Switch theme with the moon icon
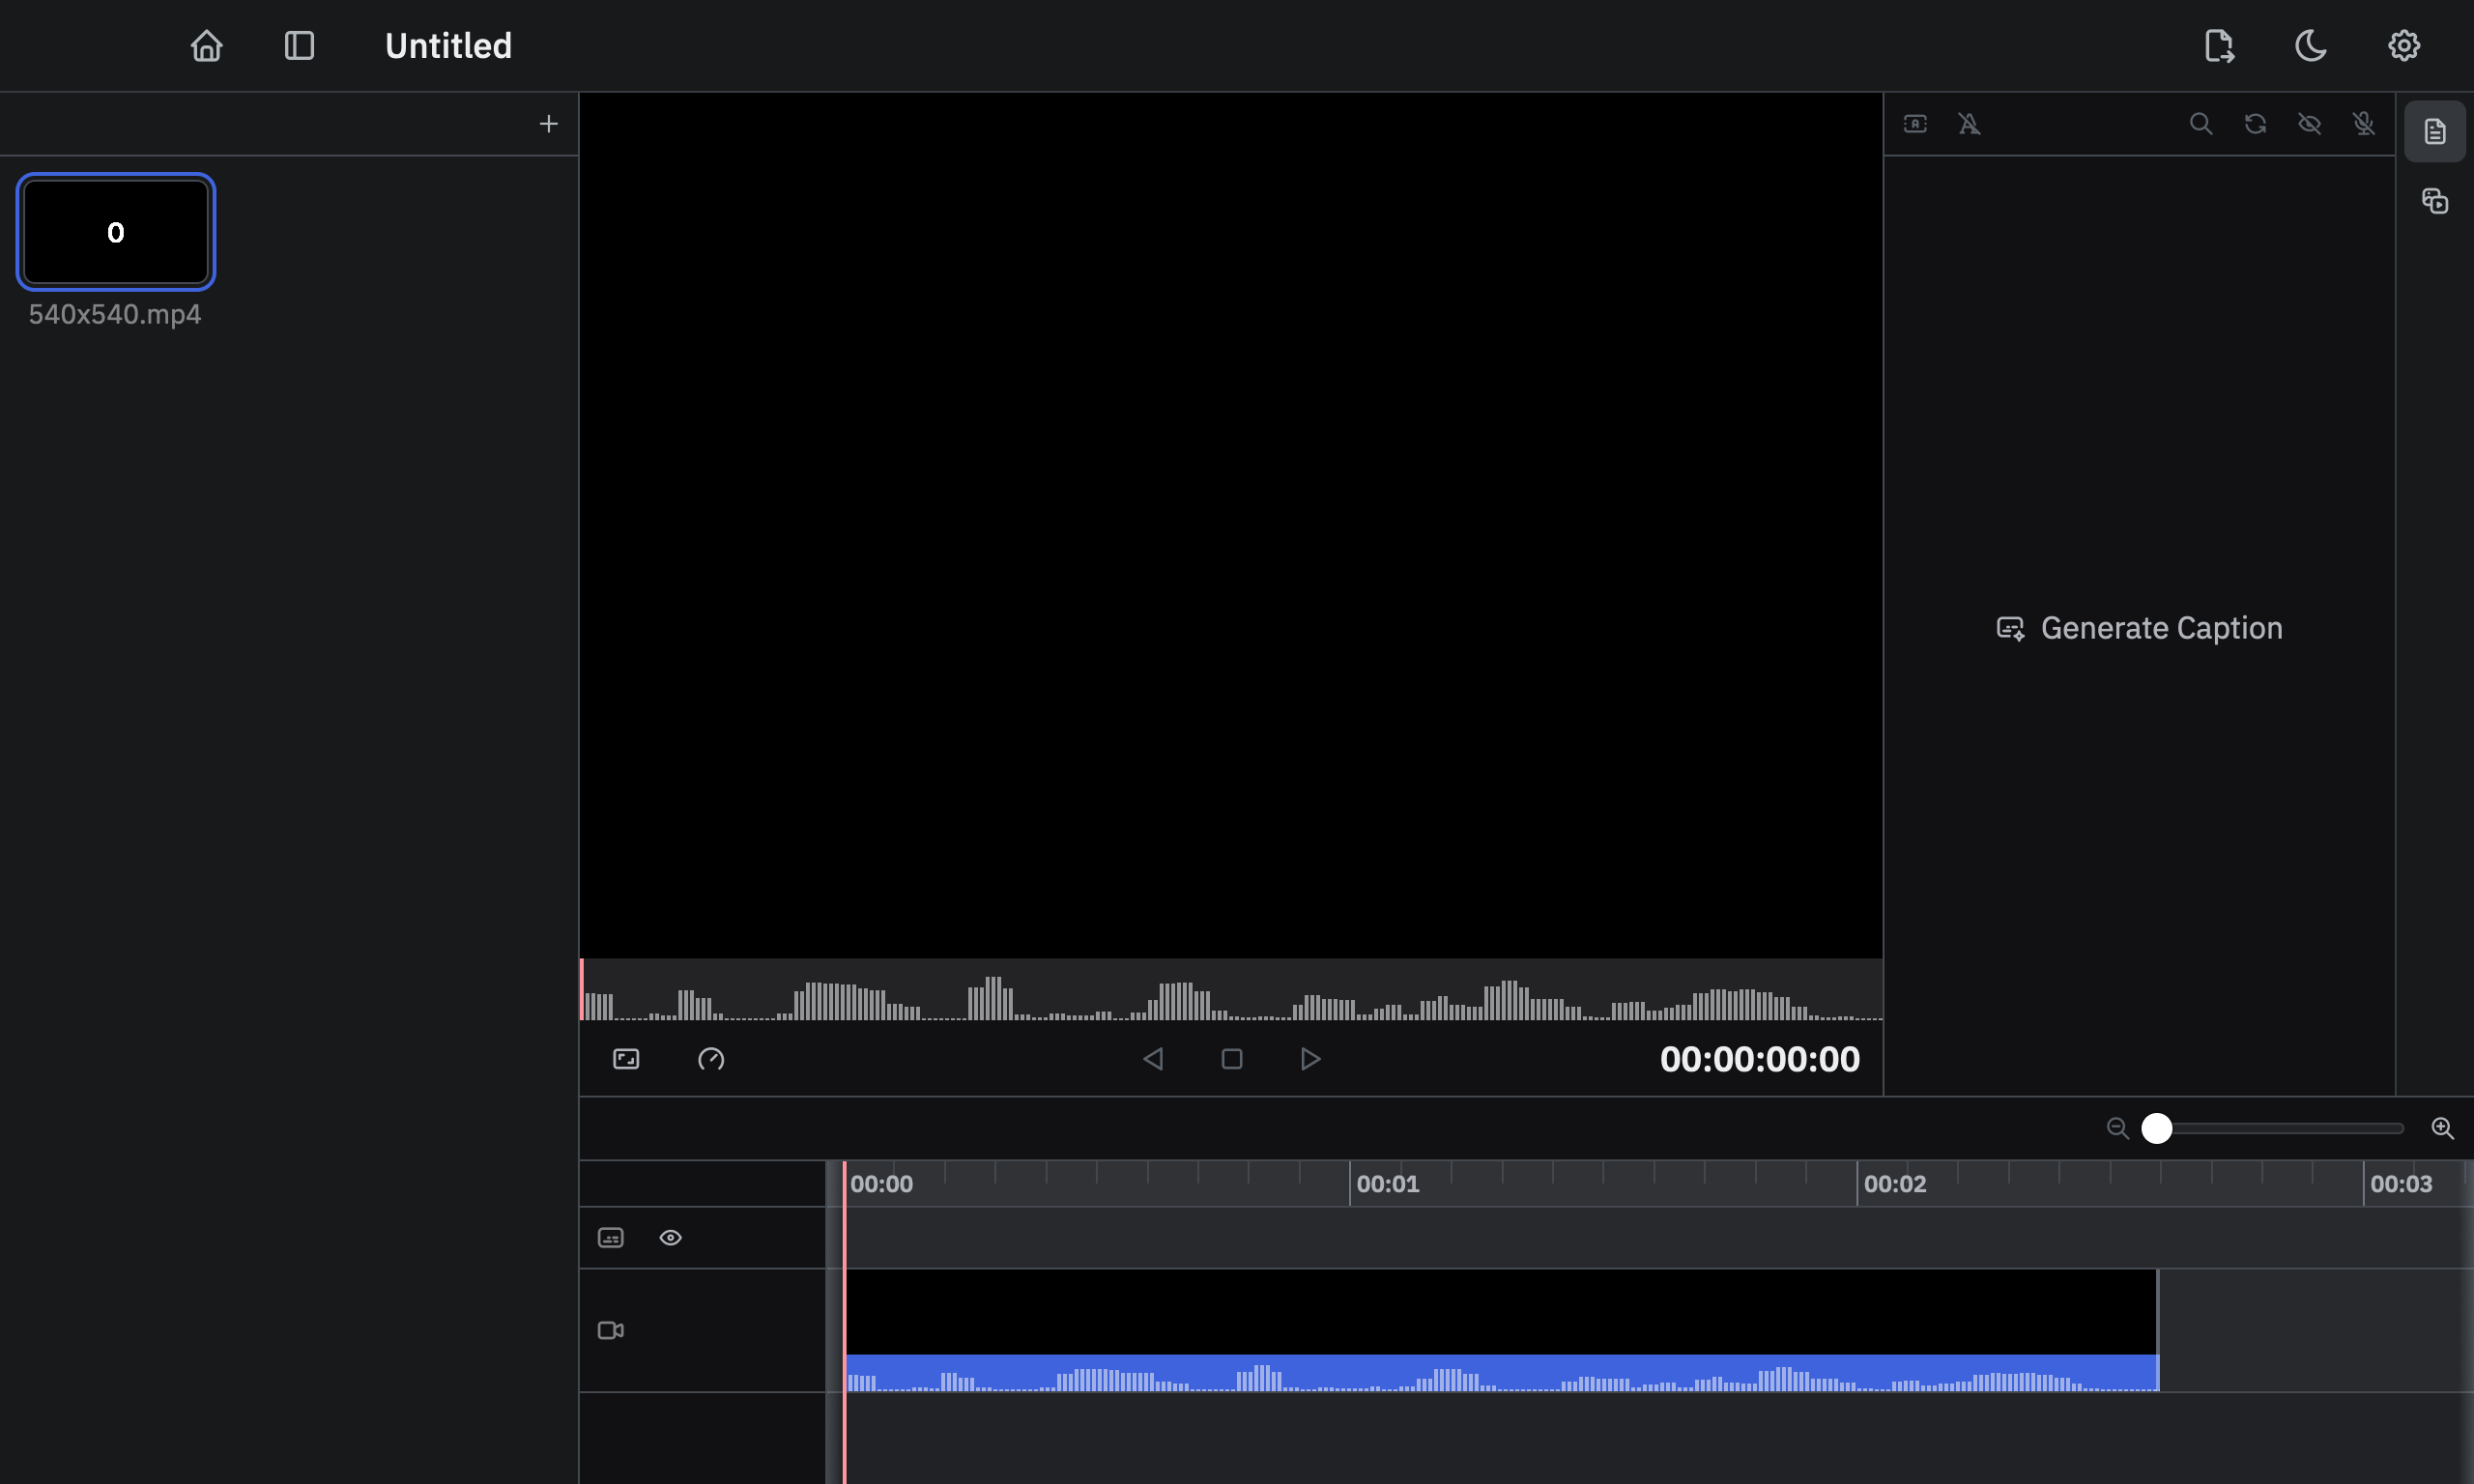This screenshot has height=1484, width=2474. [2310, 46]
